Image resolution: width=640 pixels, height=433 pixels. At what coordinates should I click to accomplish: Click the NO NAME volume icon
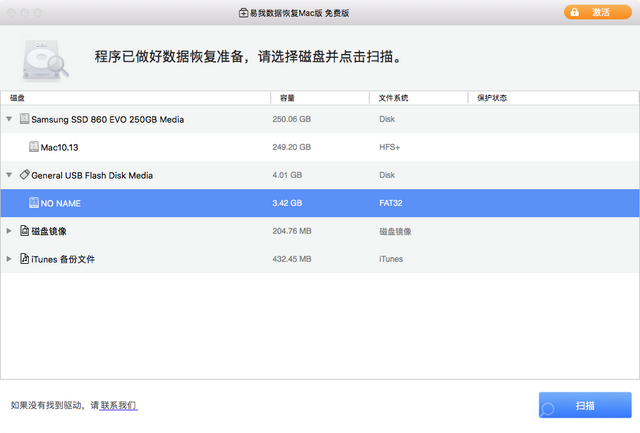point(34,202)
